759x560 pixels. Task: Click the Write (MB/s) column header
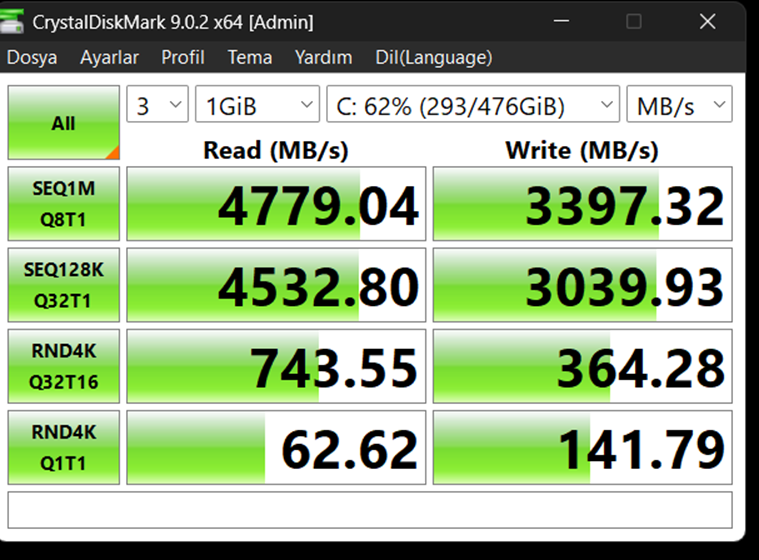582,151
